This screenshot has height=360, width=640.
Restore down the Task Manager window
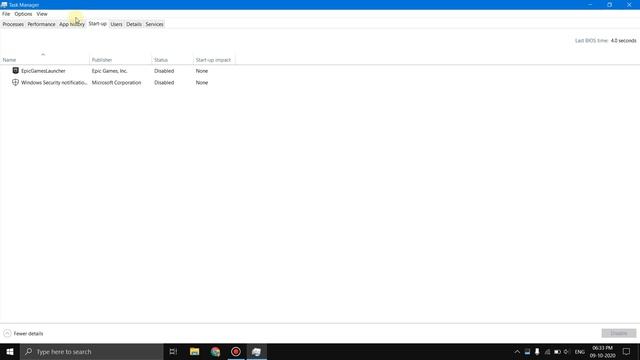(x=609, y=4)
